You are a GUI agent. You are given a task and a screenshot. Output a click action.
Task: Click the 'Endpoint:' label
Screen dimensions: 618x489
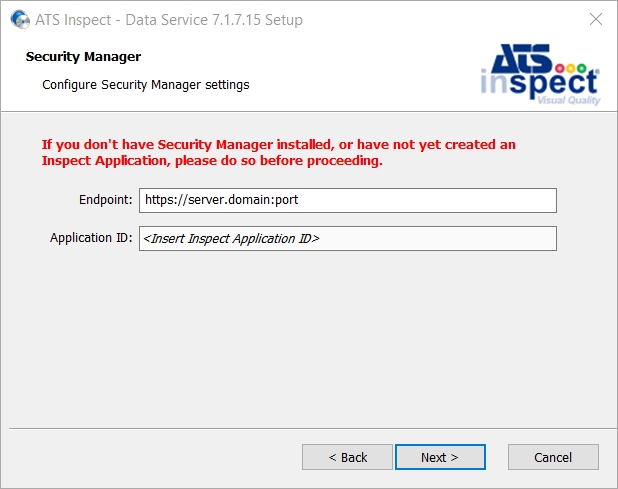(x=106, y=200)
